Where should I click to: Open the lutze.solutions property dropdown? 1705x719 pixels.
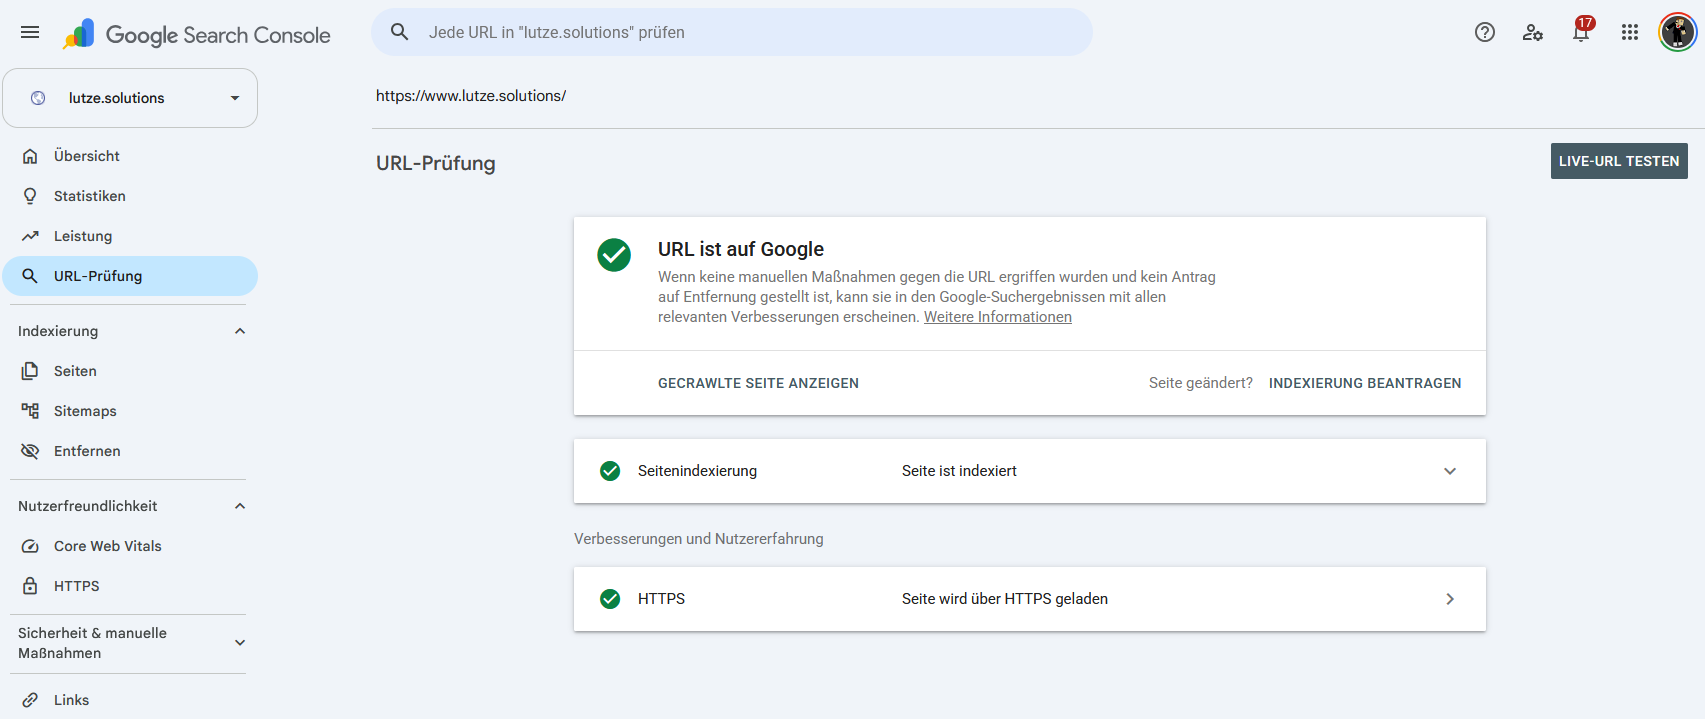(x=130, y=98)
